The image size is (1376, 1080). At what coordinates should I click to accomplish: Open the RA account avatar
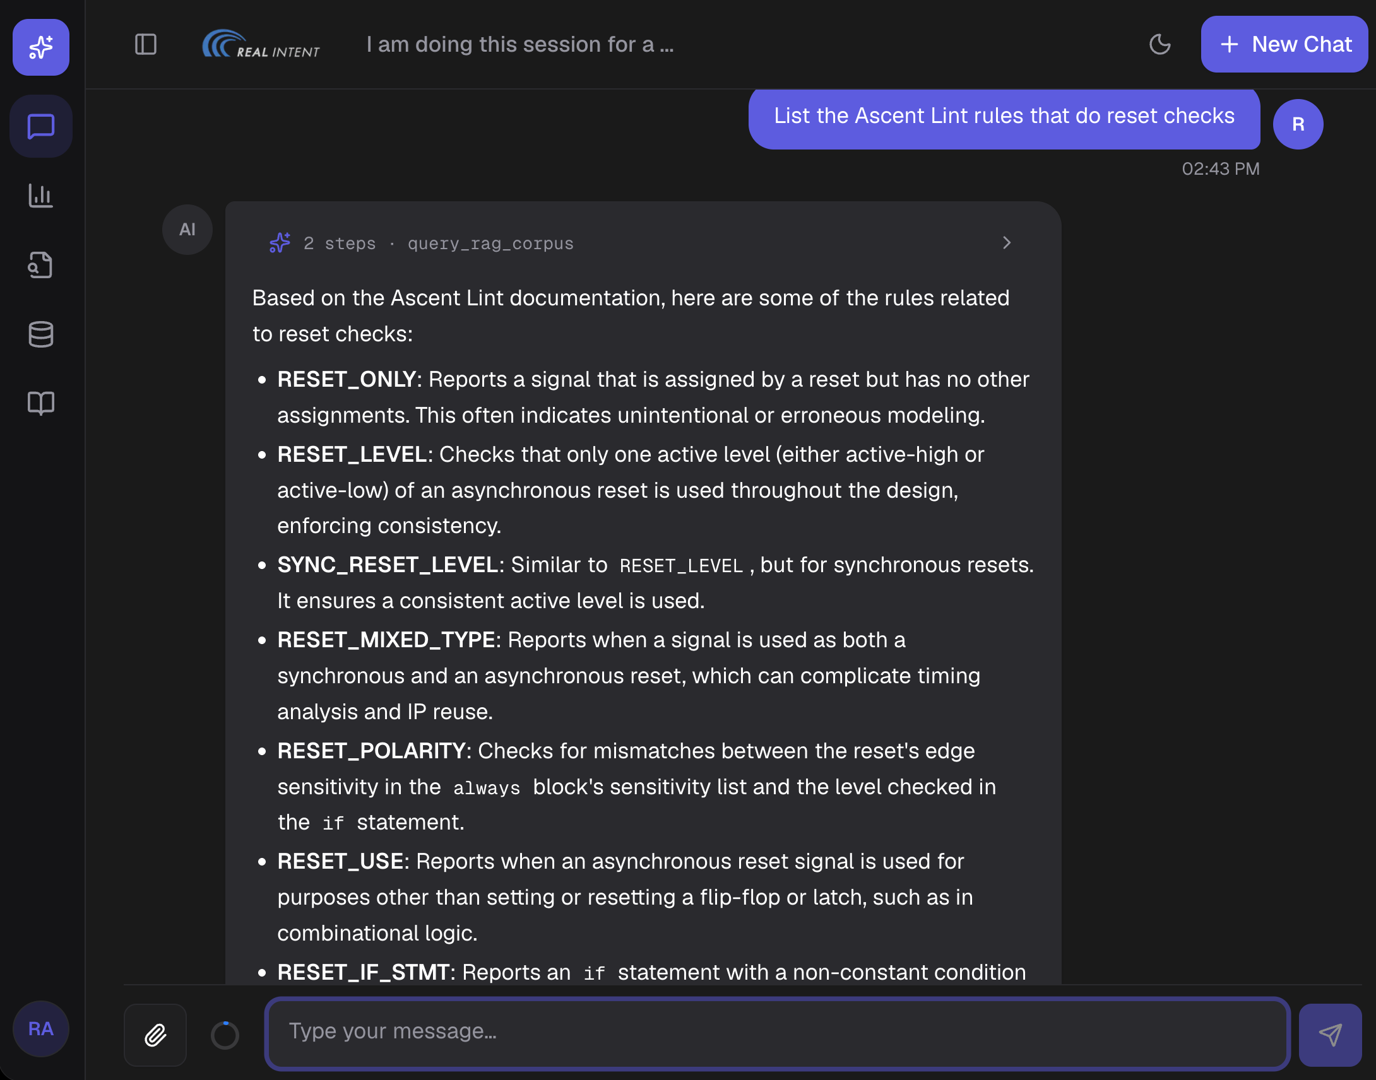[x=41, y=1029]
